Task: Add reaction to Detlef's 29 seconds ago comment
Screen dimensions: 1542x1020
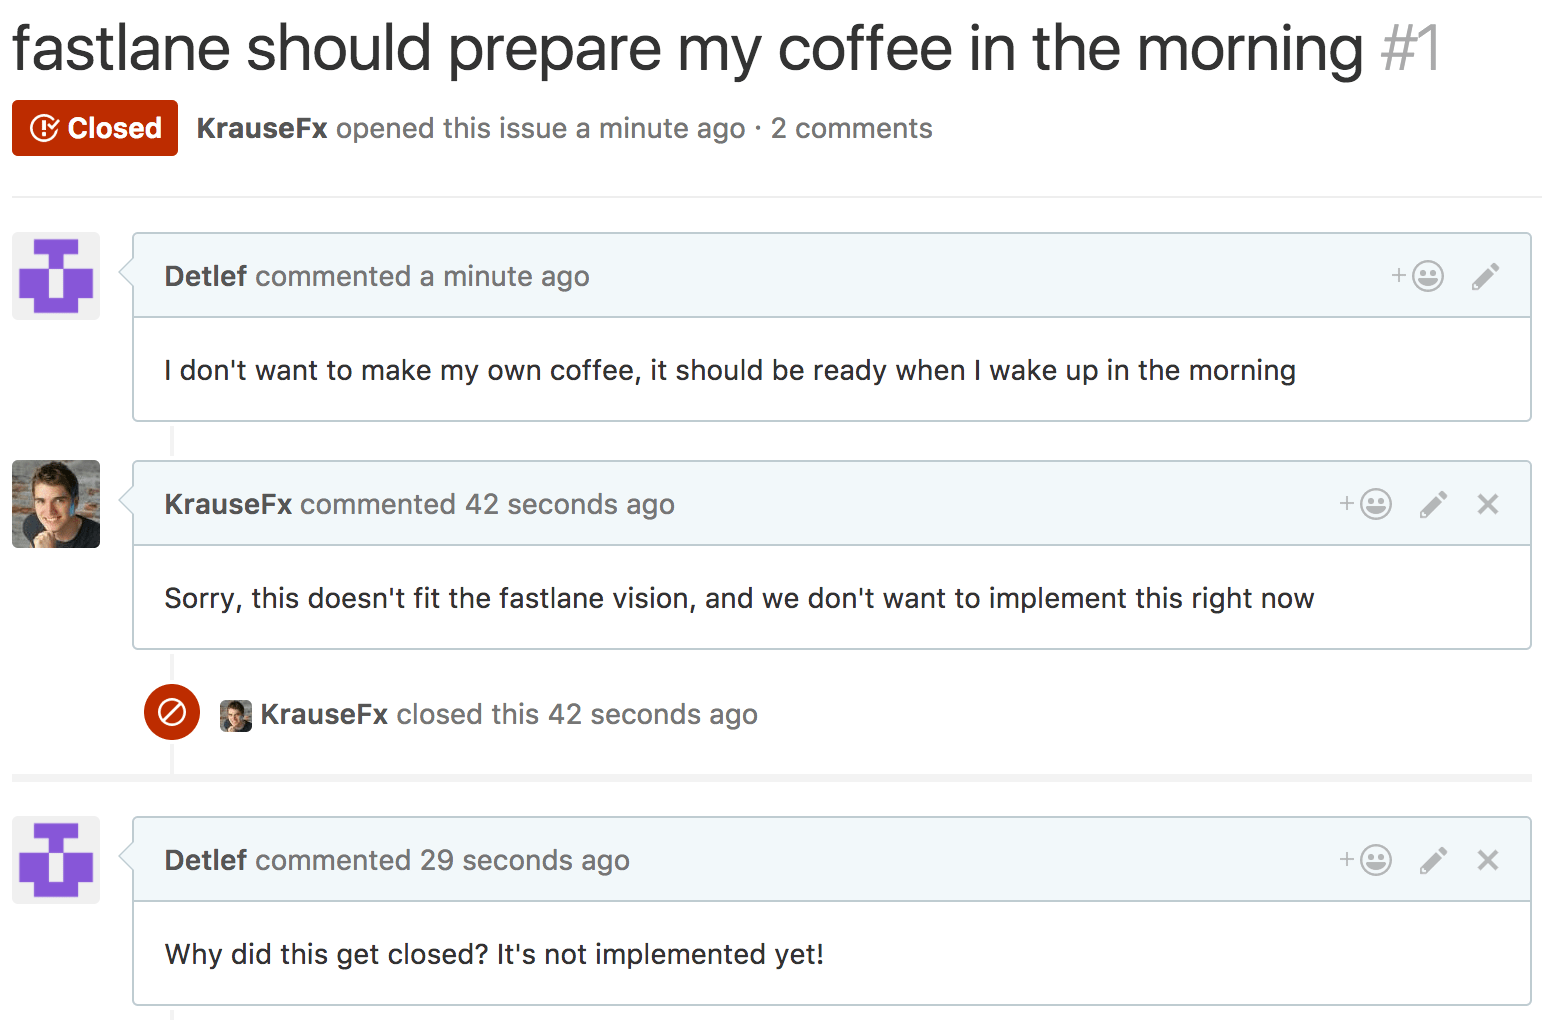Action: pyautogui.click(x=1366, y=860)
